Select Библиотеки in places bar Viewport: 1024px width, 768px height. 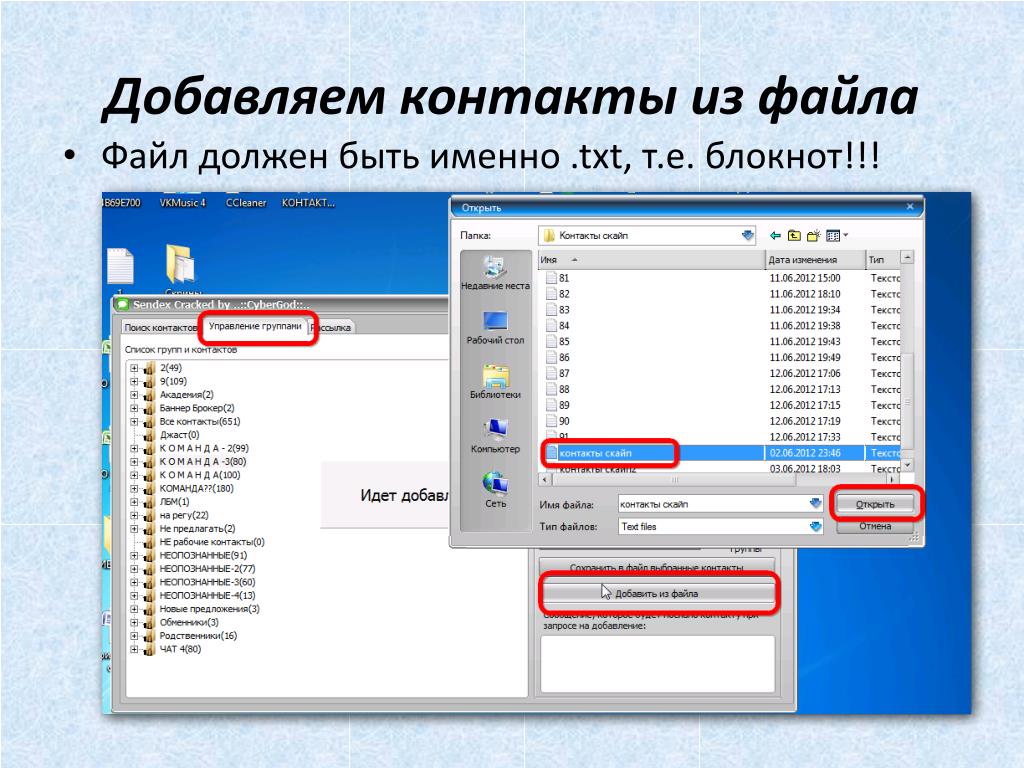click(495, 382)
